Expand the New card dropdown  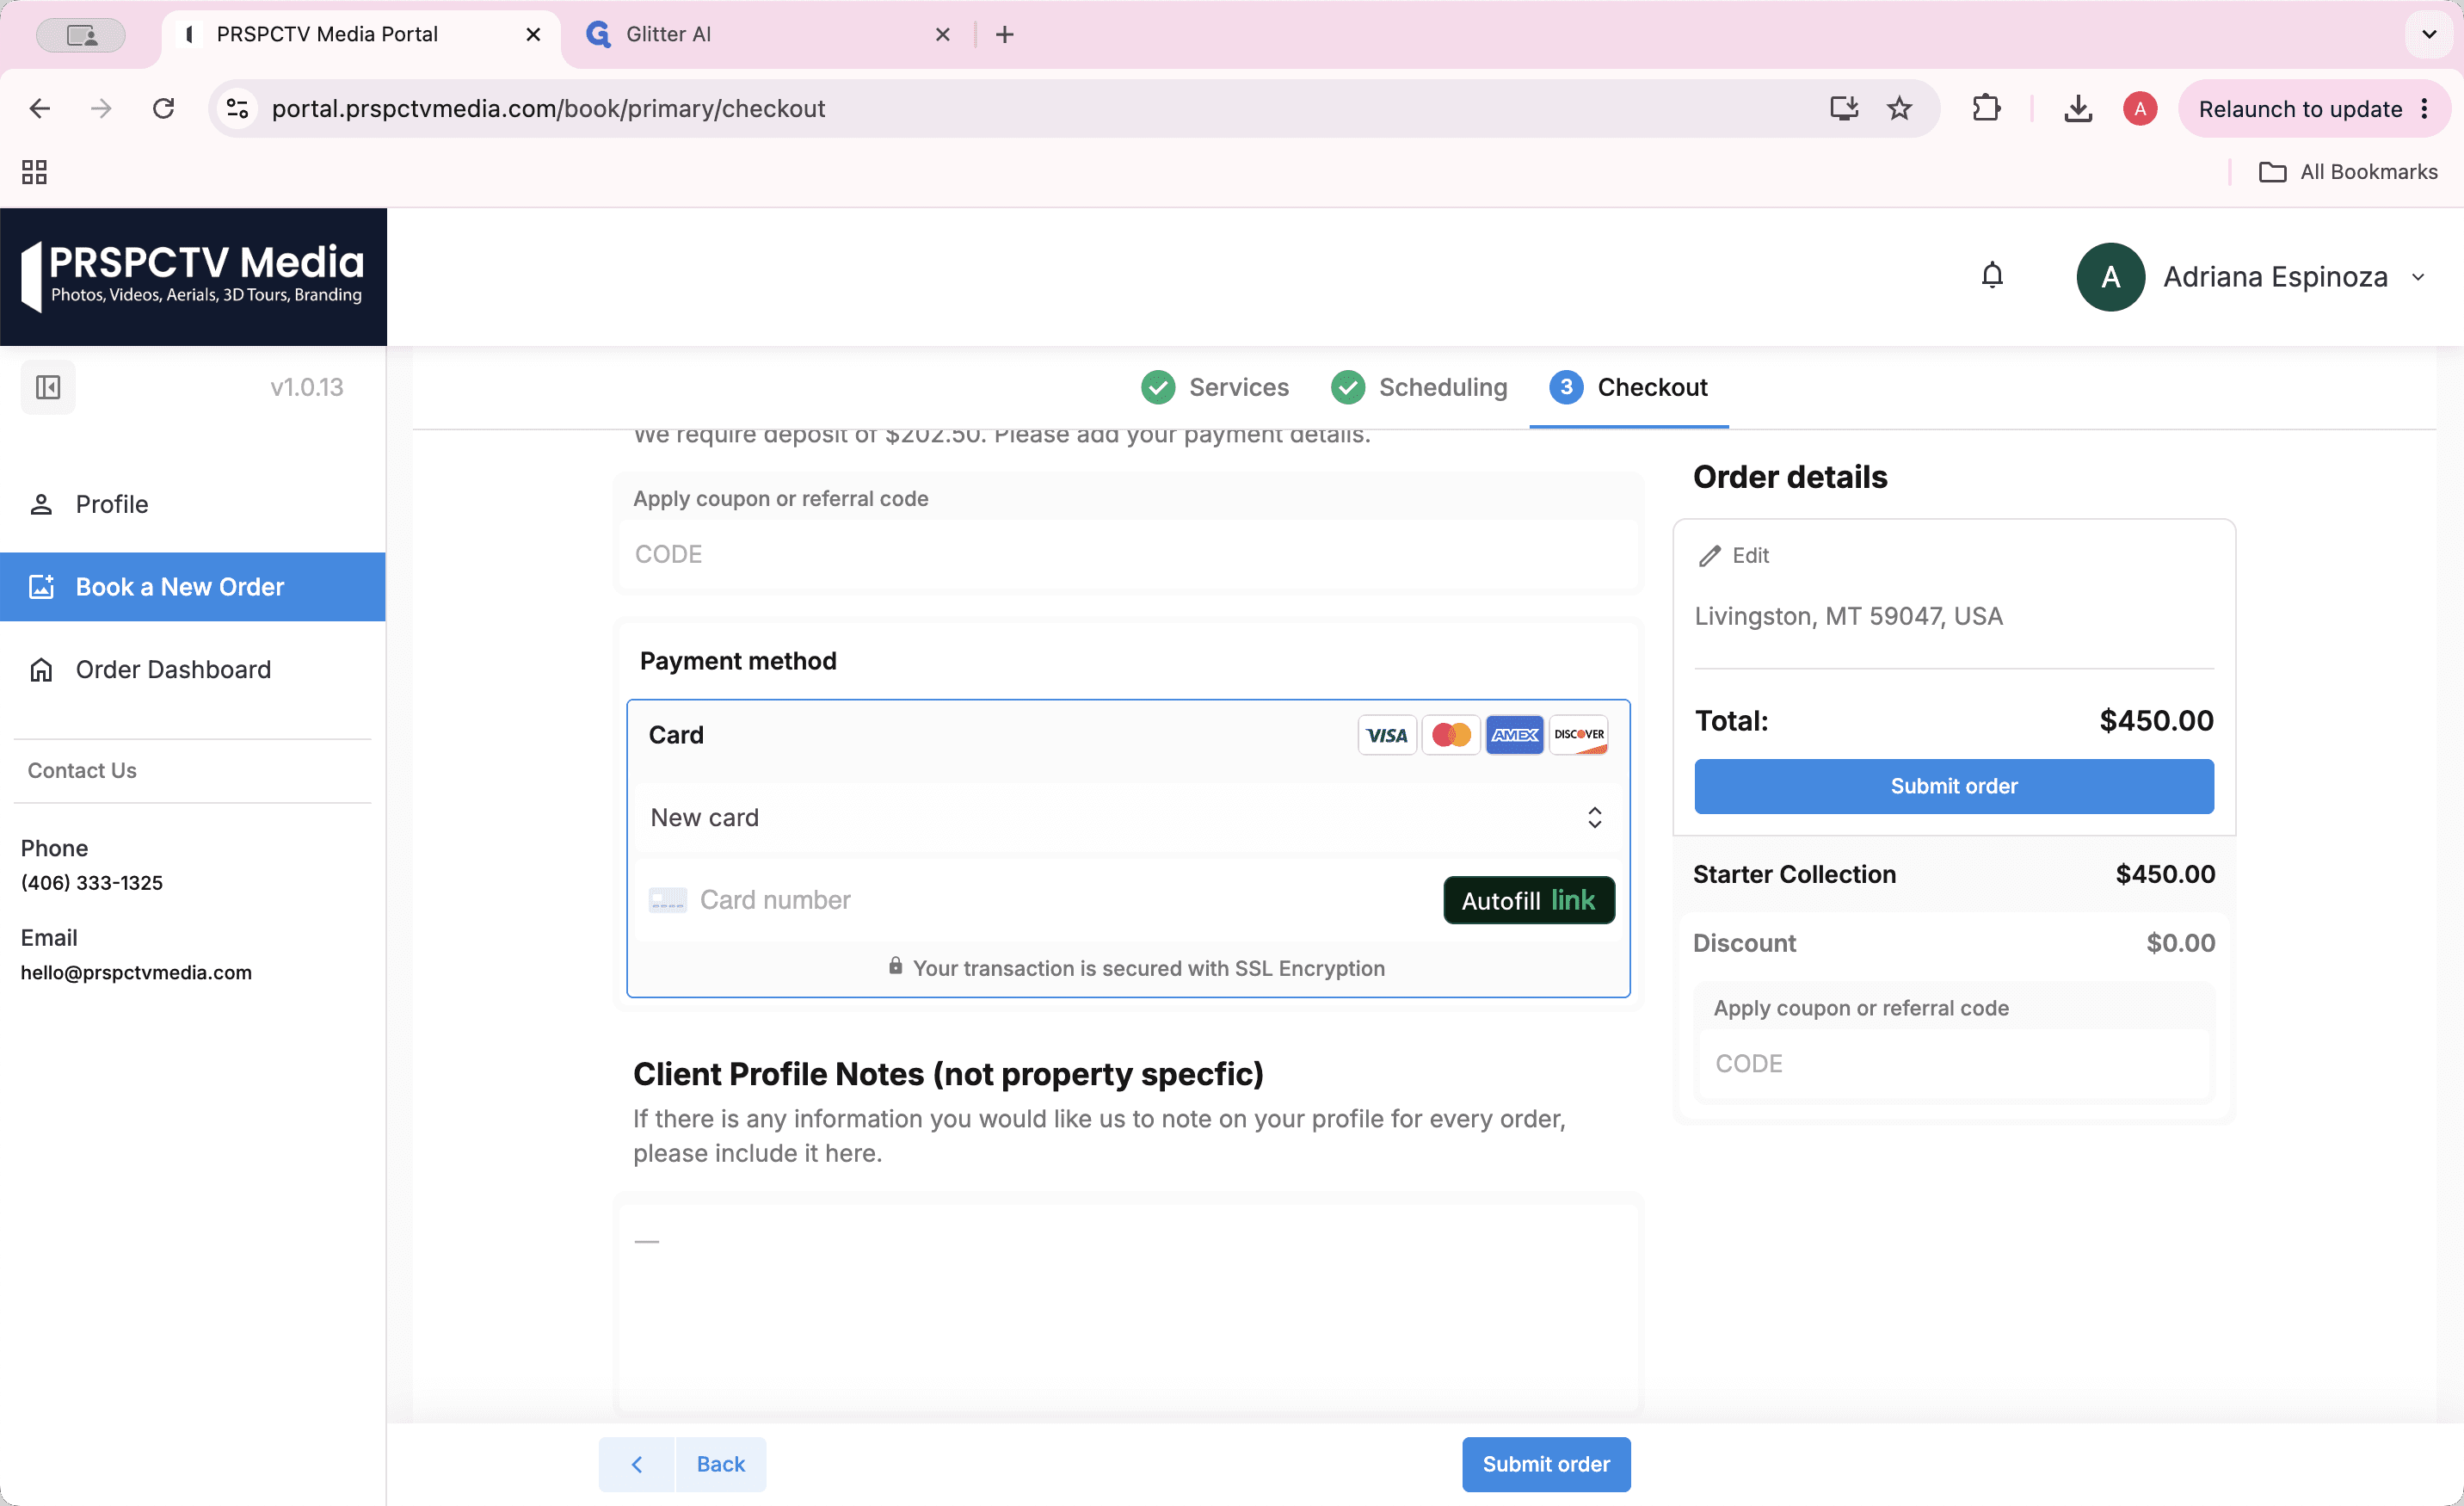click(x=1128, y=817)
